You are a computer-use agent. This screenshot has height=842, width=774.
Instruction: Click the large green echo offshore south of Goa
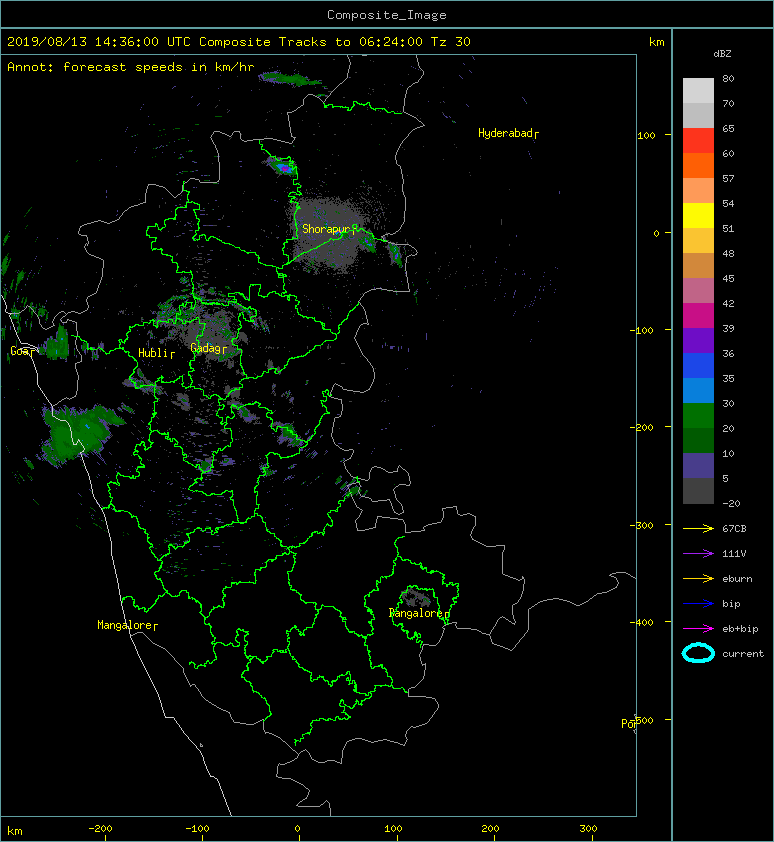point(79,434)
